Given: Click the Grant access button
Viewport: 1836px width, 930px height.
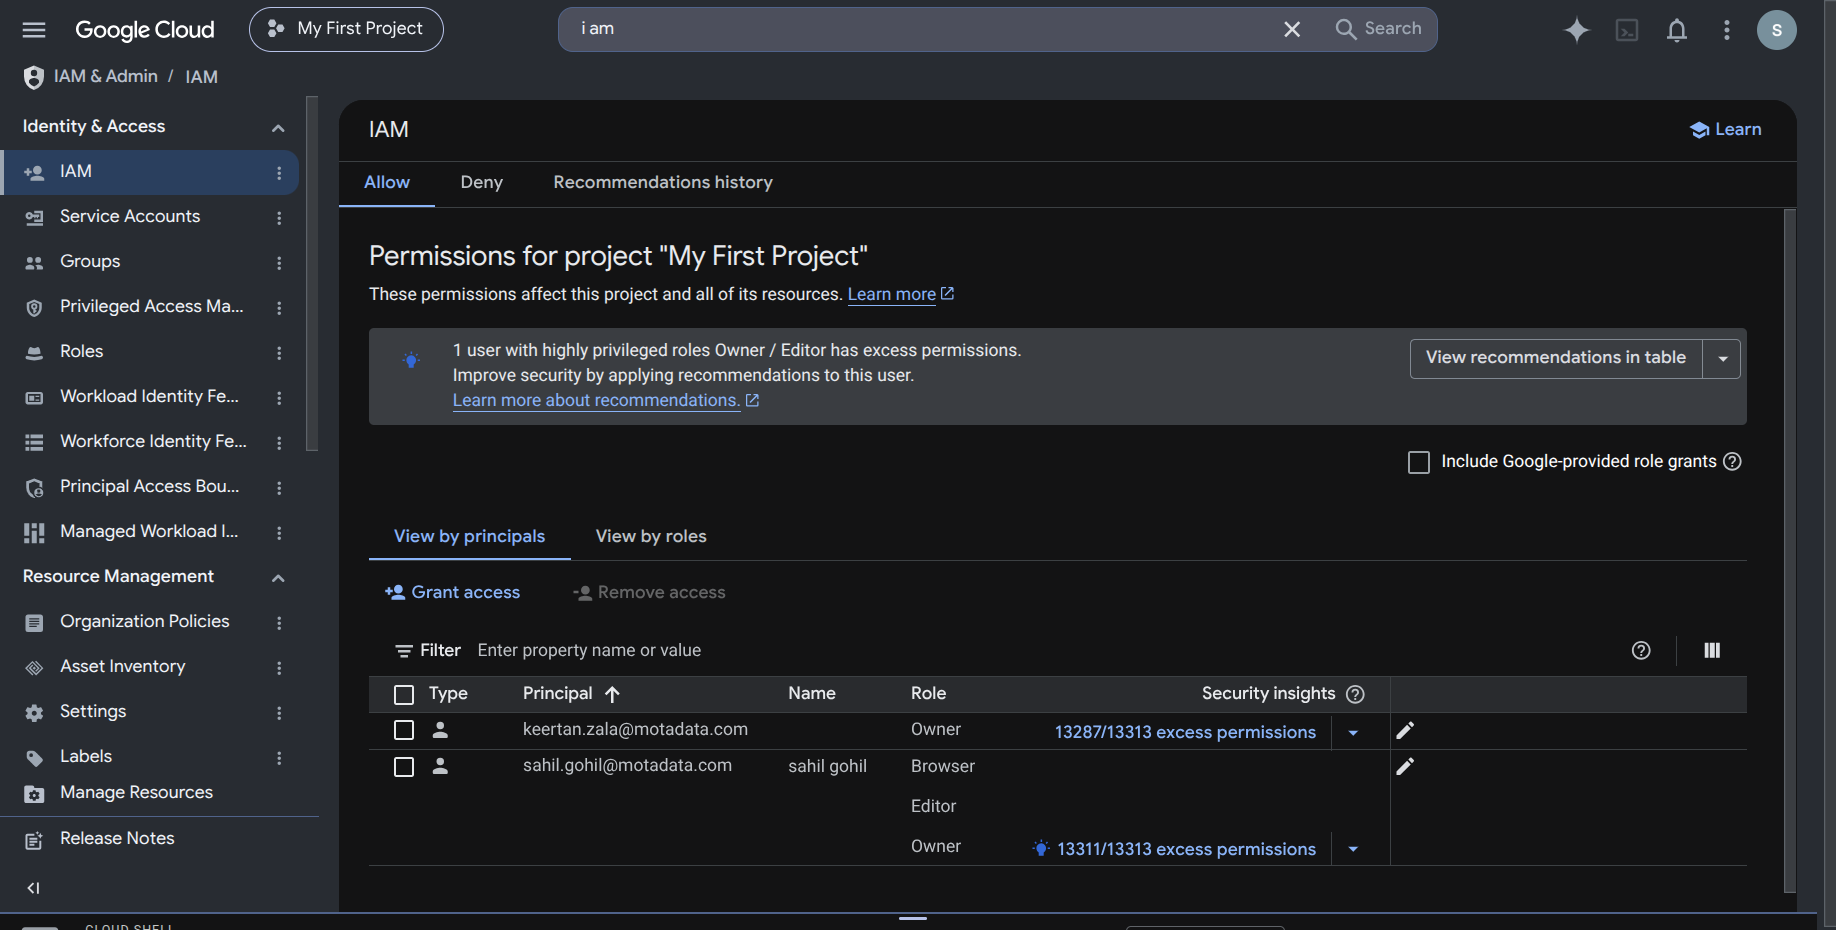Looking at the screenshot, I should tap(453, 593).
